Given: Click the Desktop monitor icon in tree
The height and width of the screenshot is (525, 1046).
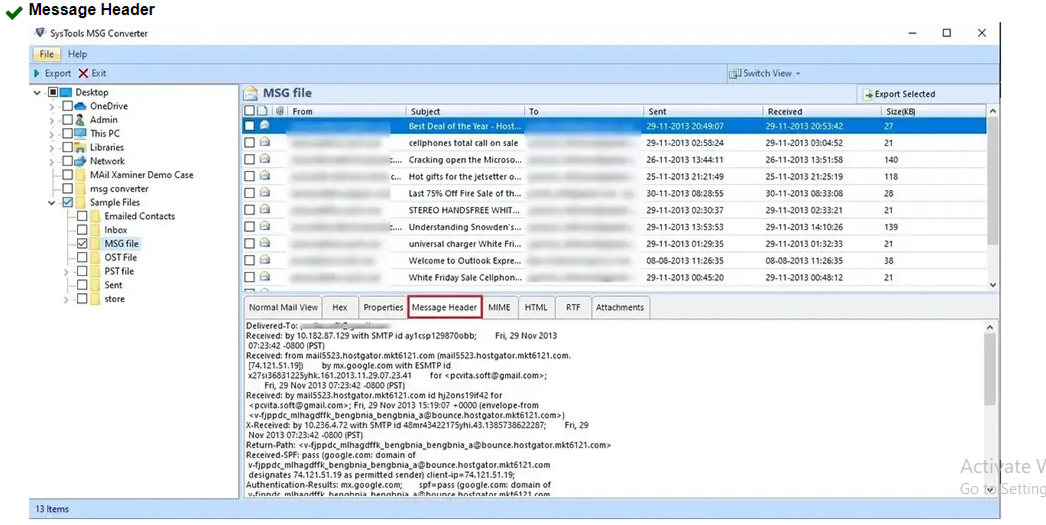Looking at the screenshot, I should click(65, 93).
